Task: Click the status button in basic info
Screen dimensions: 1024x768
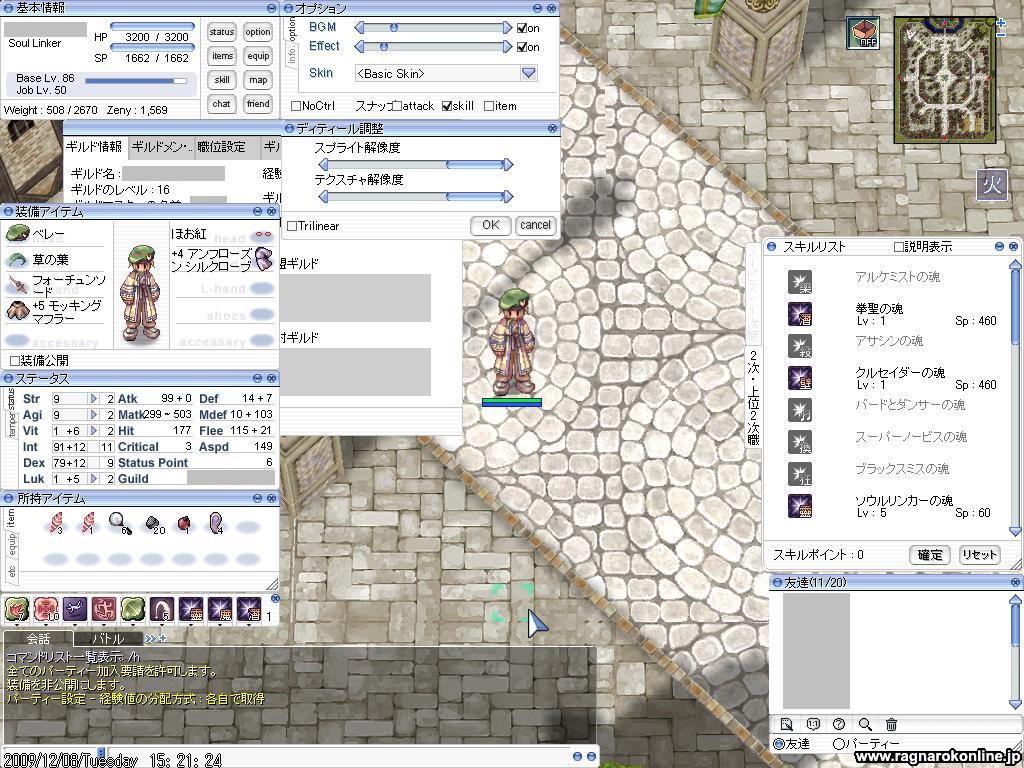Action: (222, 32)
